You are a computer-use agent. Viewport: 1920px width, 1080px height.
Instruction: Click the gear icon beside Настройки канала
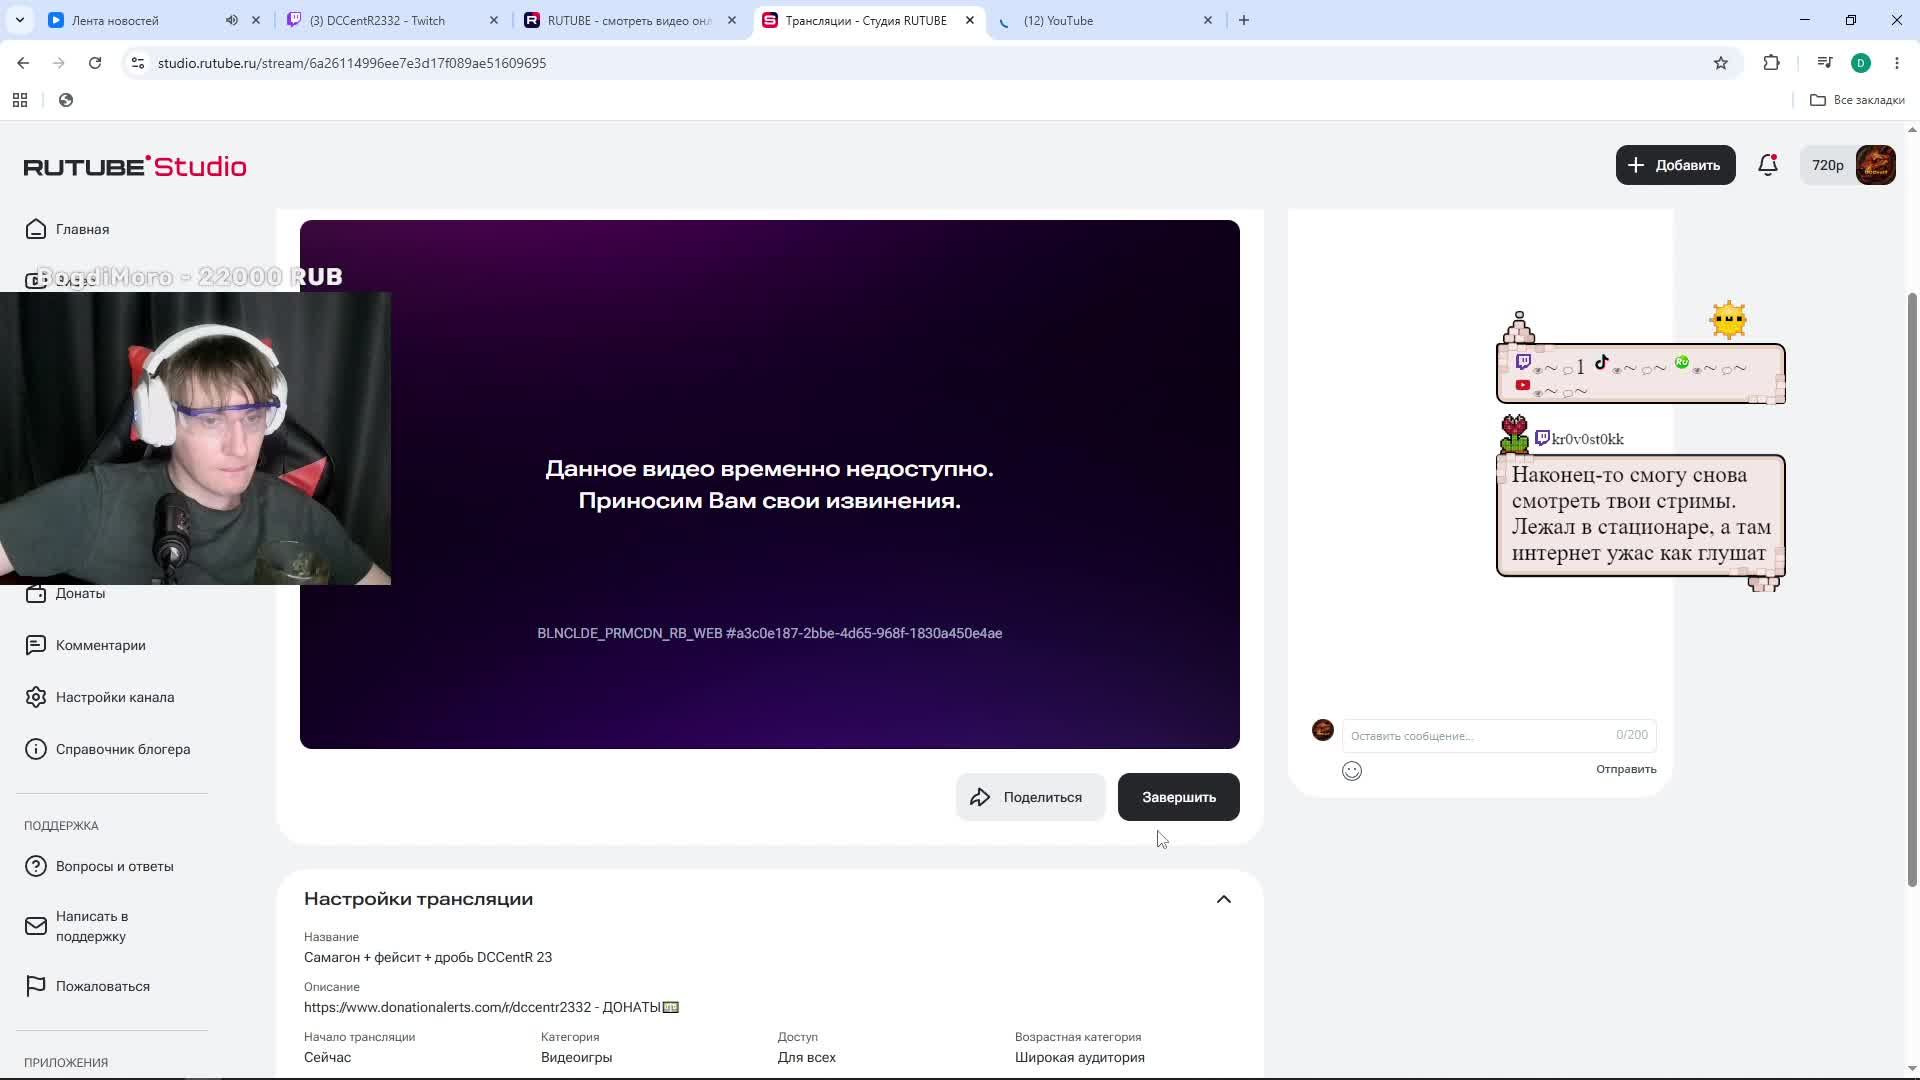point(36,697)
